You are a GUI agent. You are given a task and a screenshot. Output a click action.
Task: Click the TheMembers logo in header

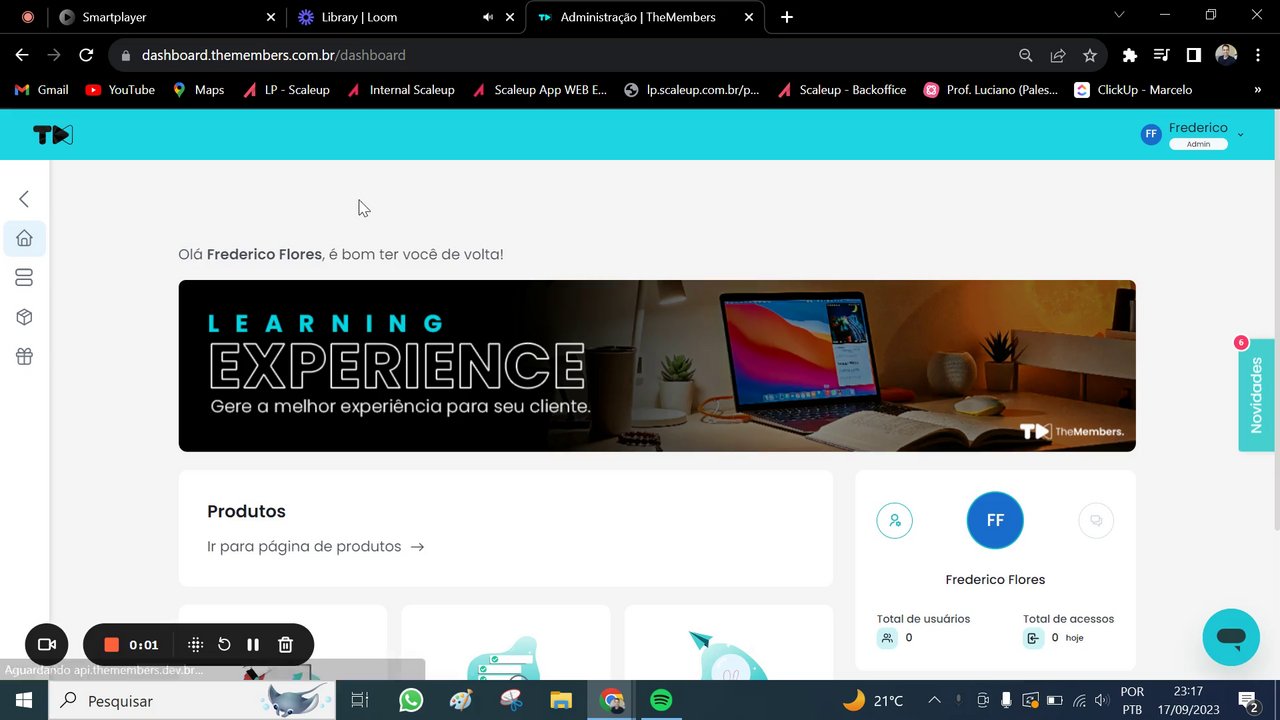click(53, 135)
